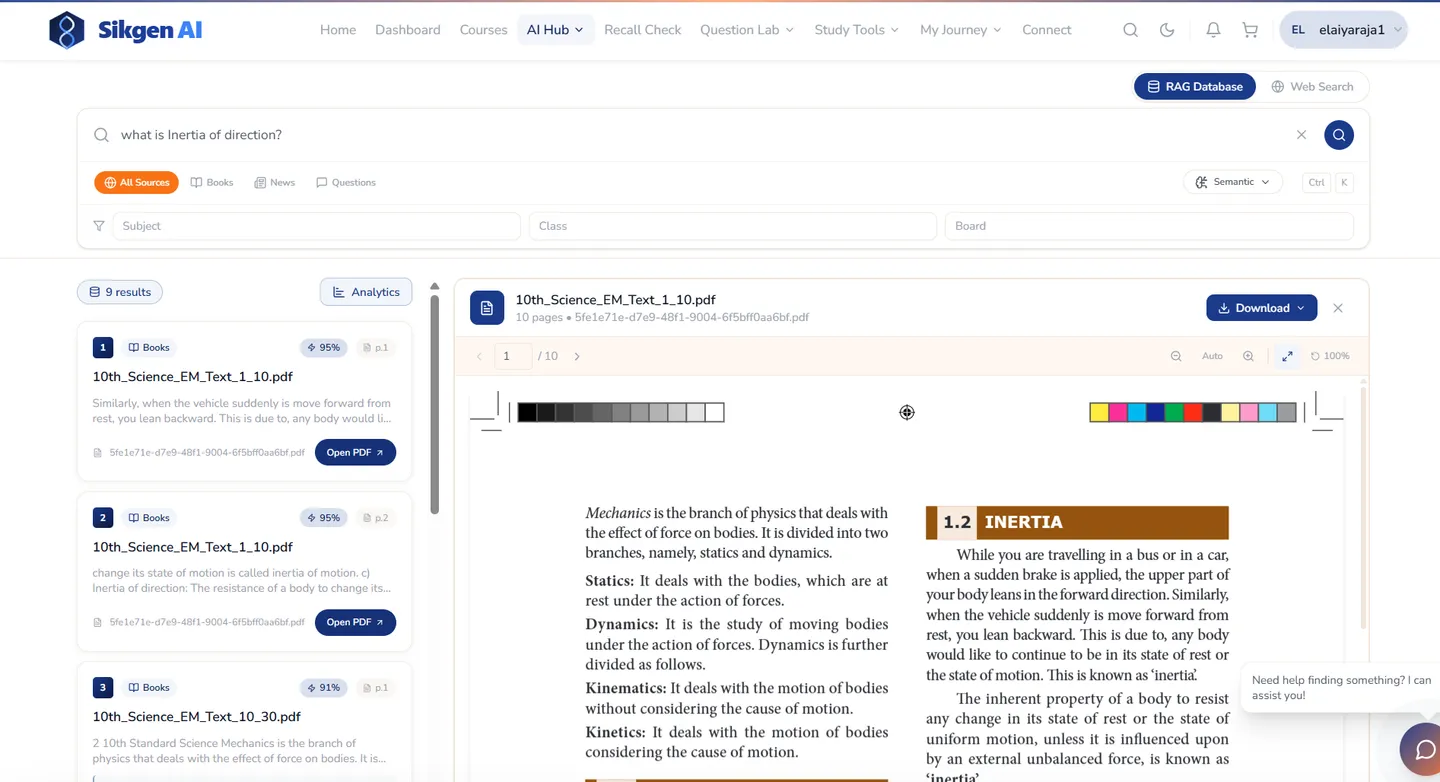Click the PDF document icon in viewer header
1440x782 pixels.
tap(487, 308)
